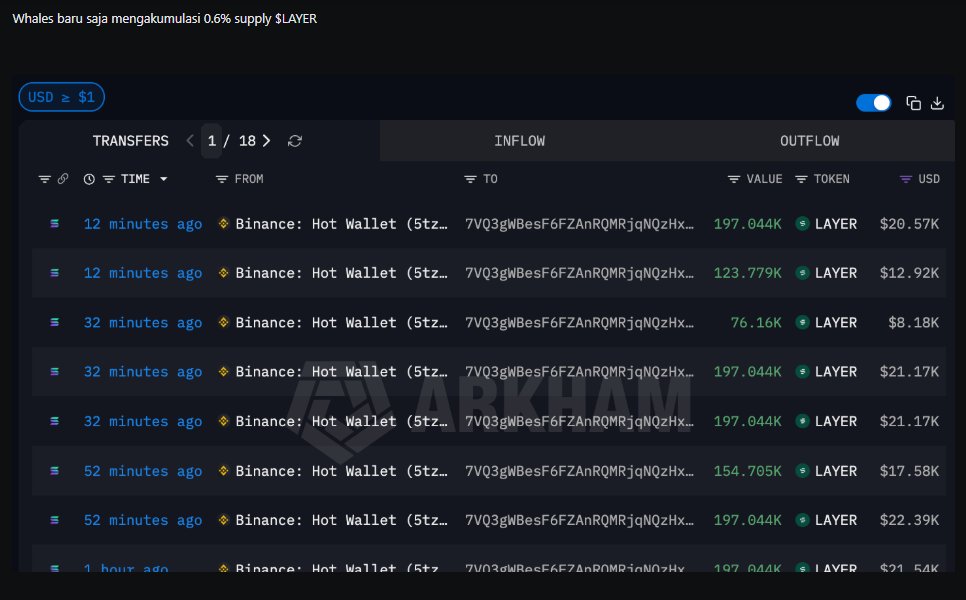Toggle the blue switch at top right
The image size is (966, 600).
pyautogui.click(x=873, y=103)
